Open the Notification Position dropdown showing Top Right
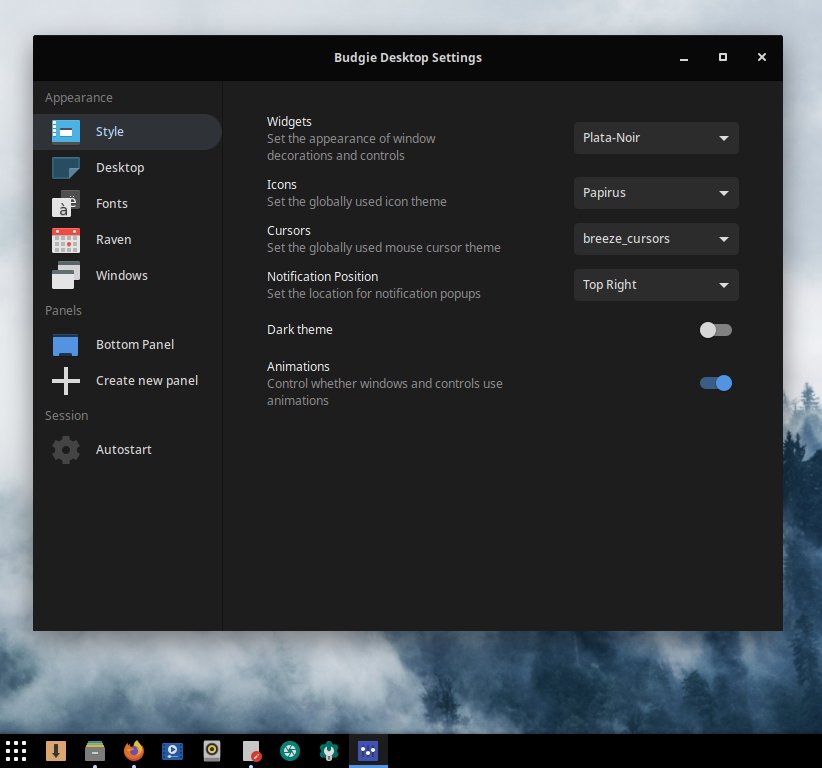822x768 pixels. 655,285
